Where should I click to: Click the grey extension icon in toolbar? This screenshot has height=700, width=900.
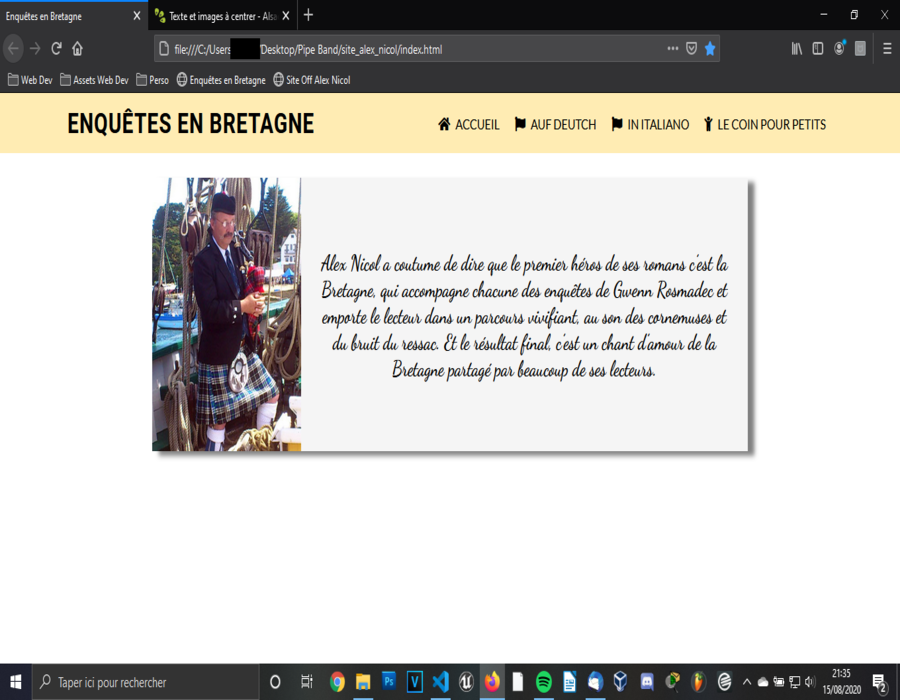point(860,49)
